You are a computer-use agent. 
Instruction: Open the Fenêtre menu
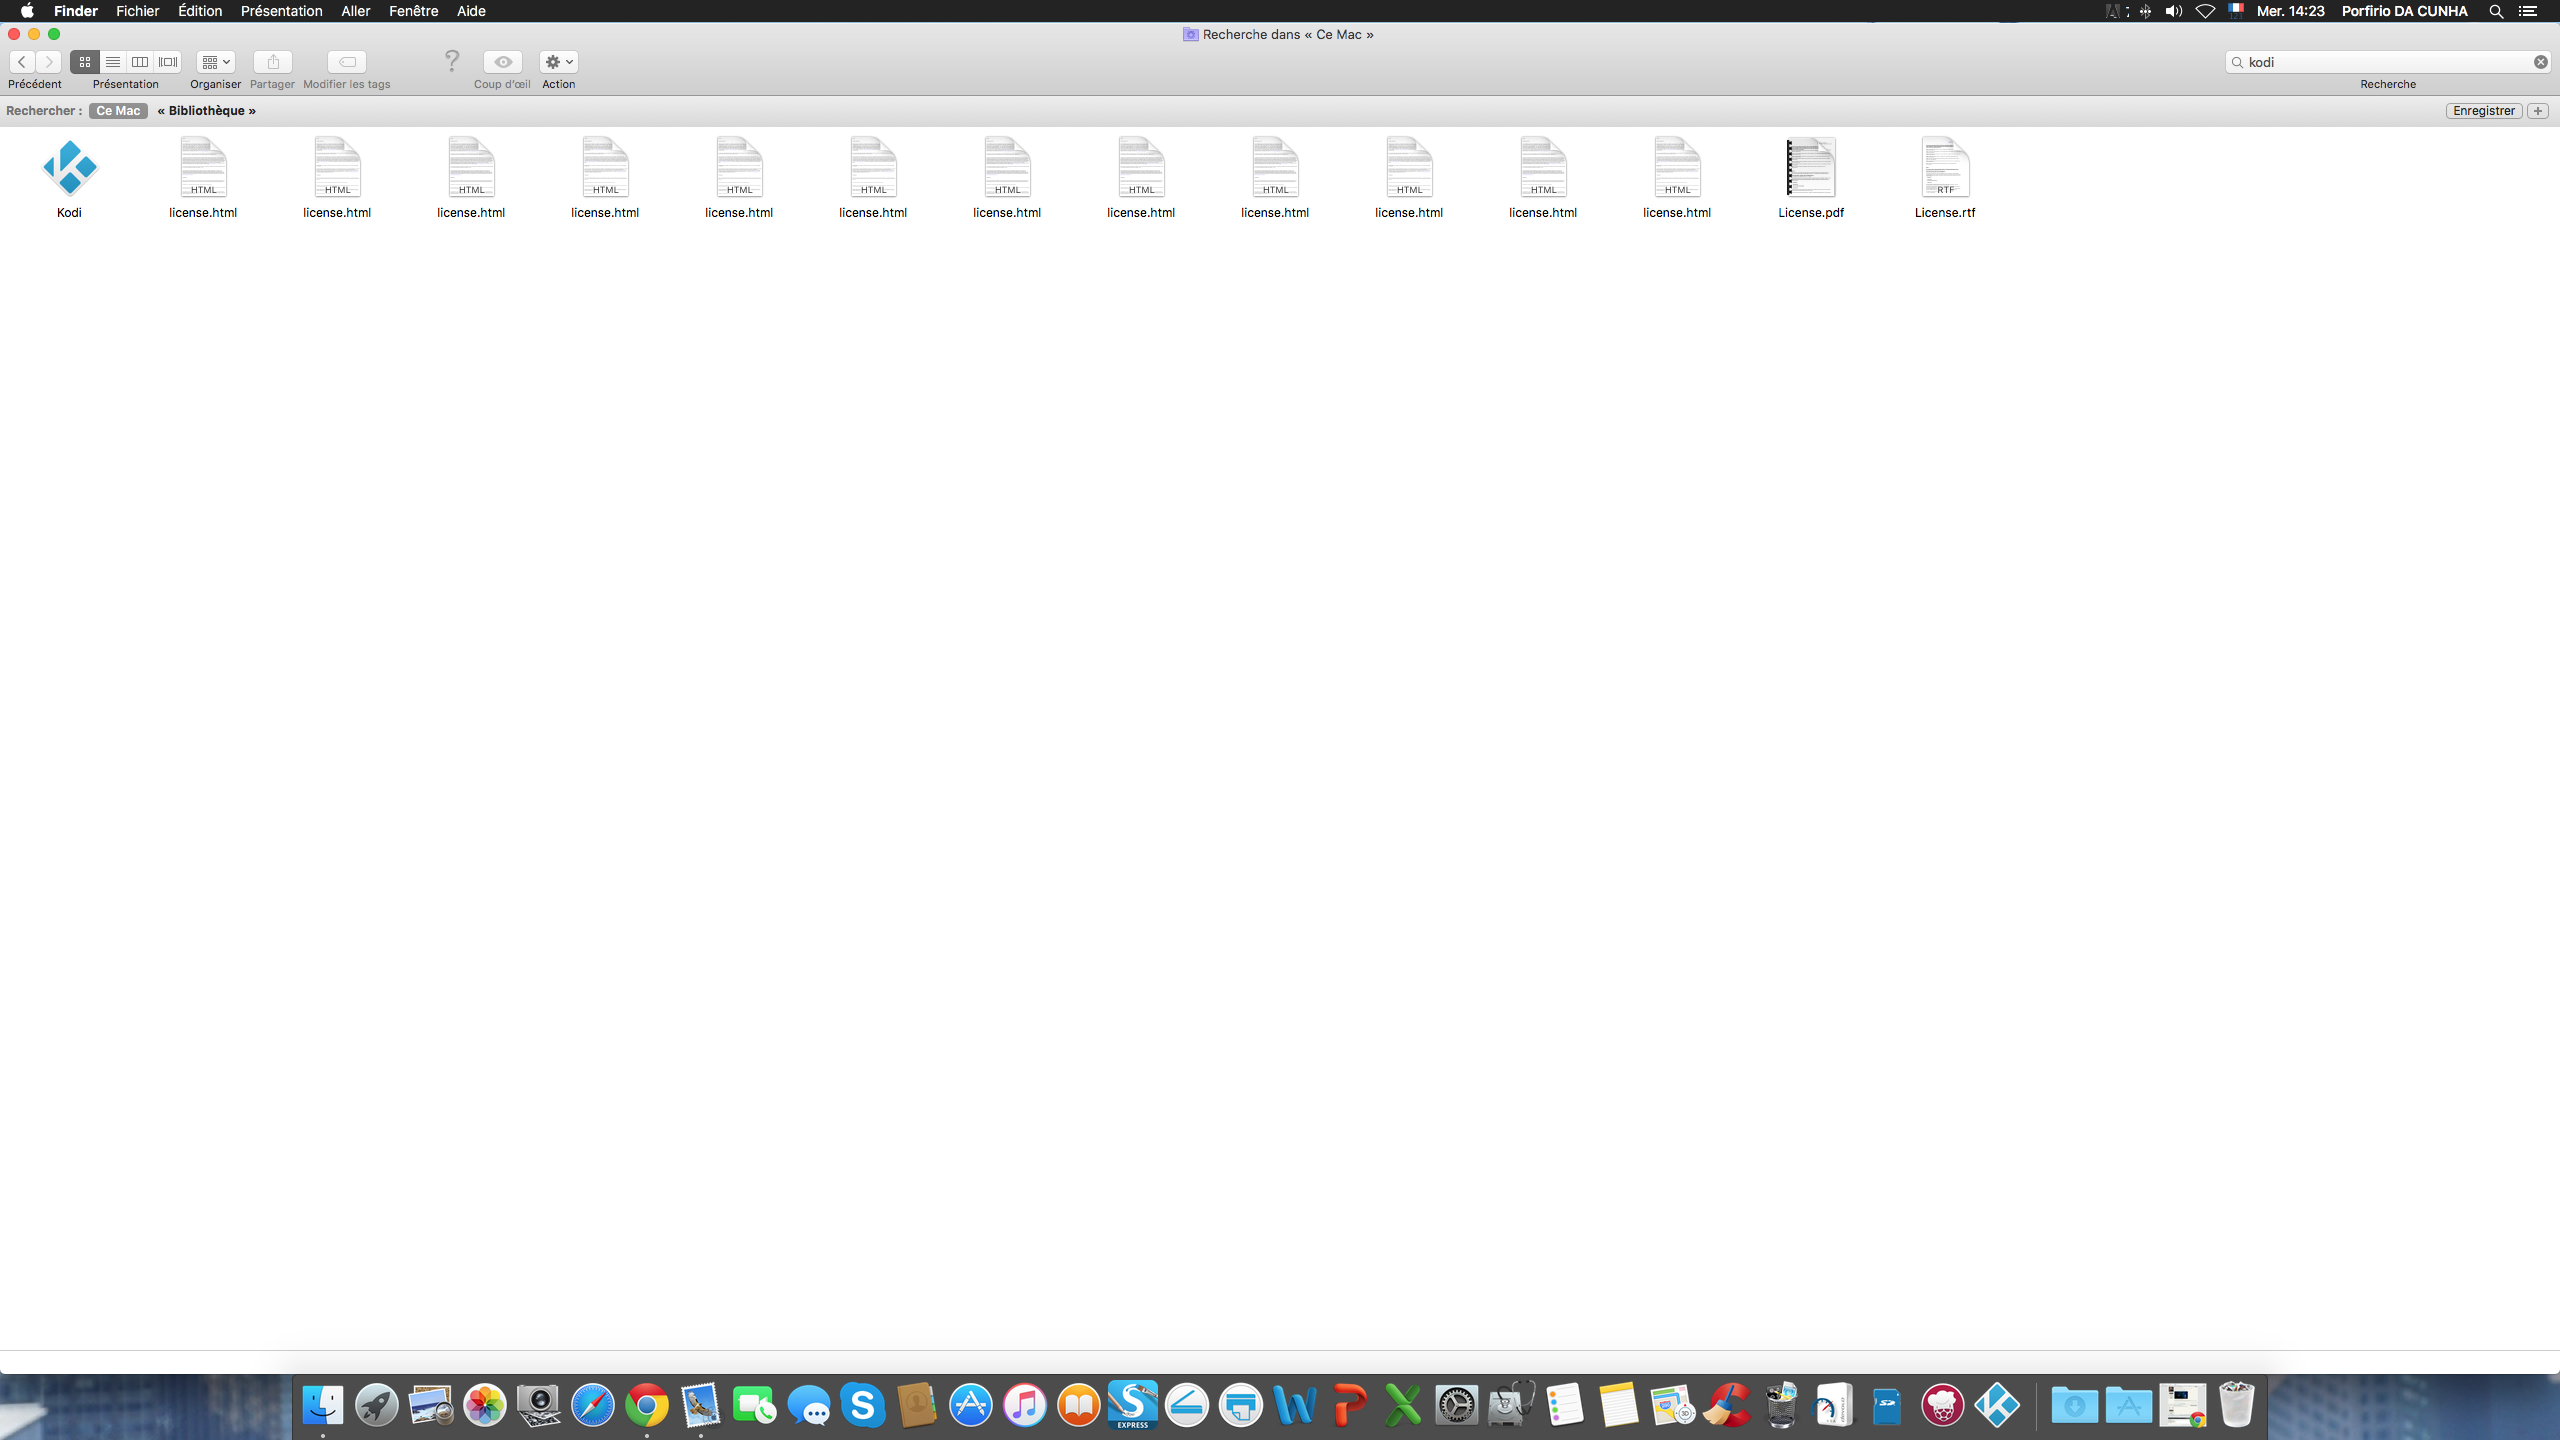tap(414, 11)
